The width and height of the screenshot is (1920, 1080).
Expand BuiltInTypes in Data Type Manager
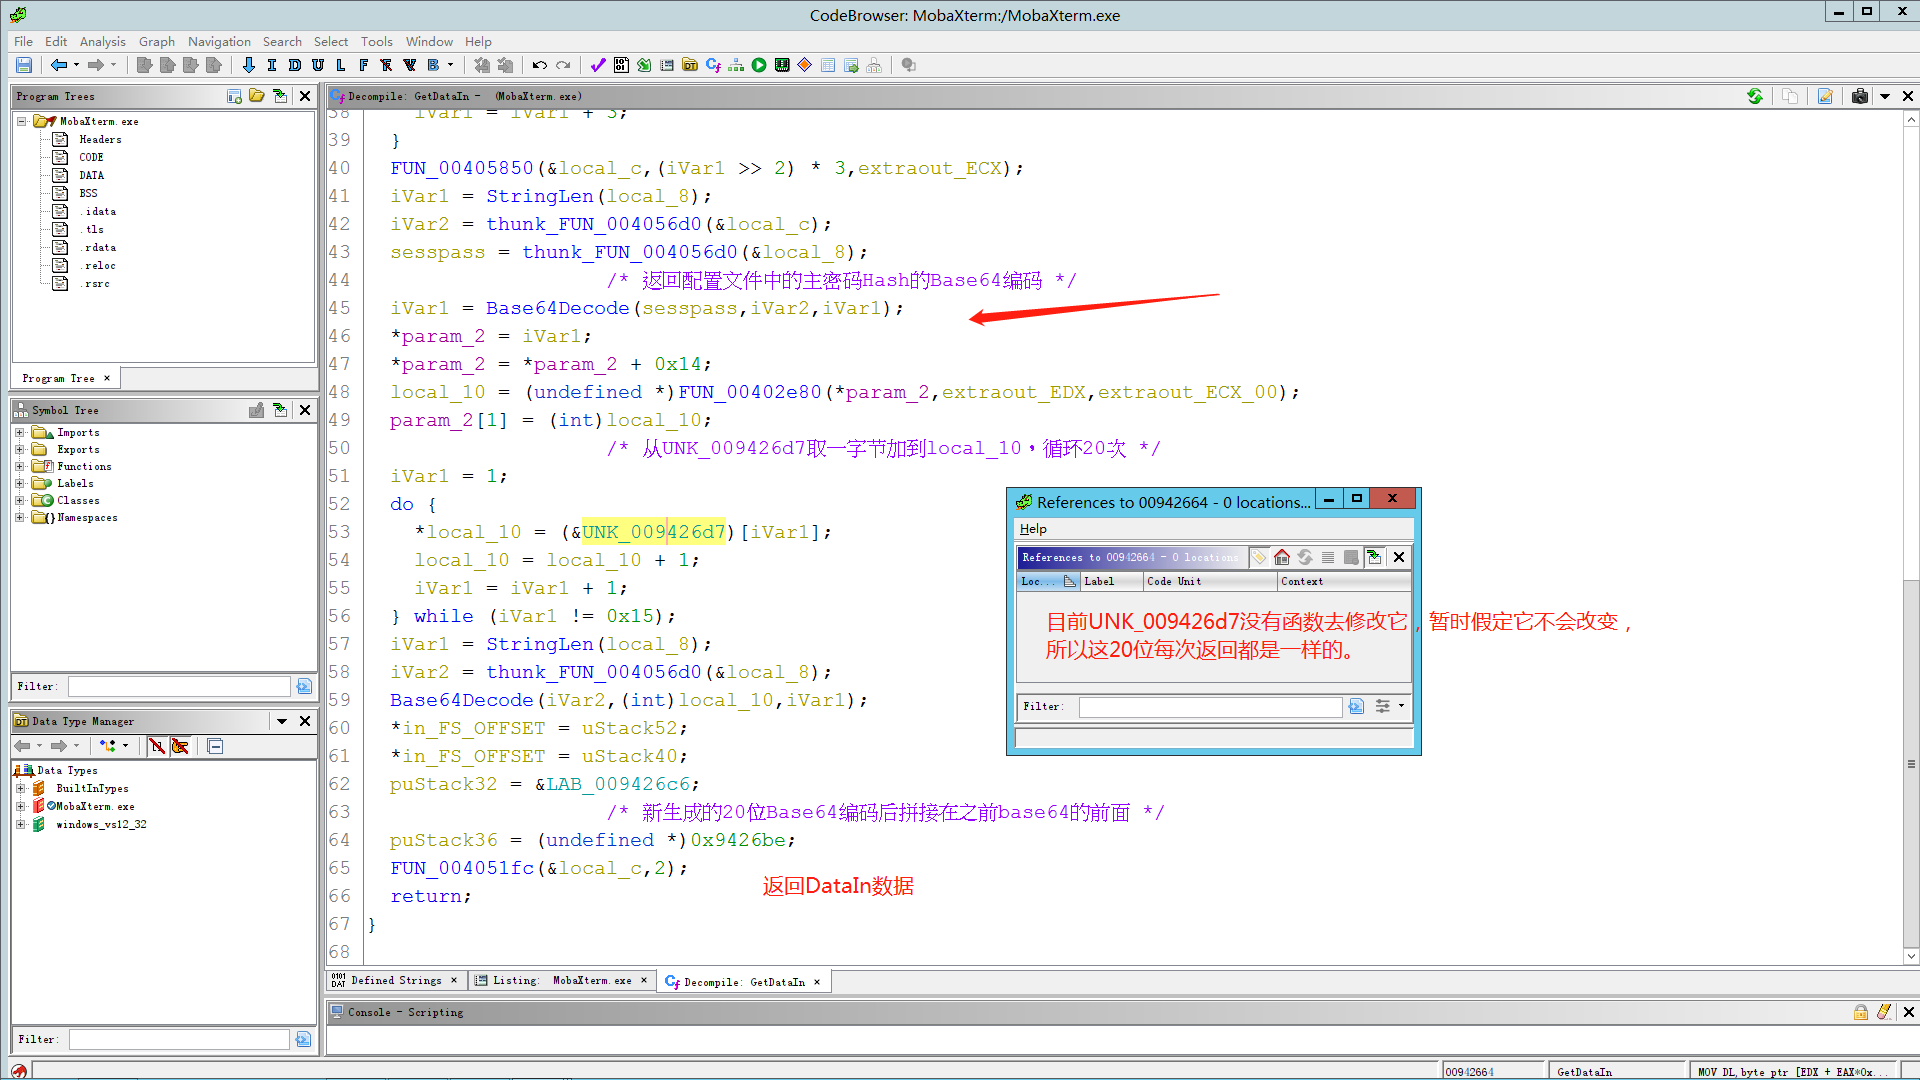click(20, 788)
